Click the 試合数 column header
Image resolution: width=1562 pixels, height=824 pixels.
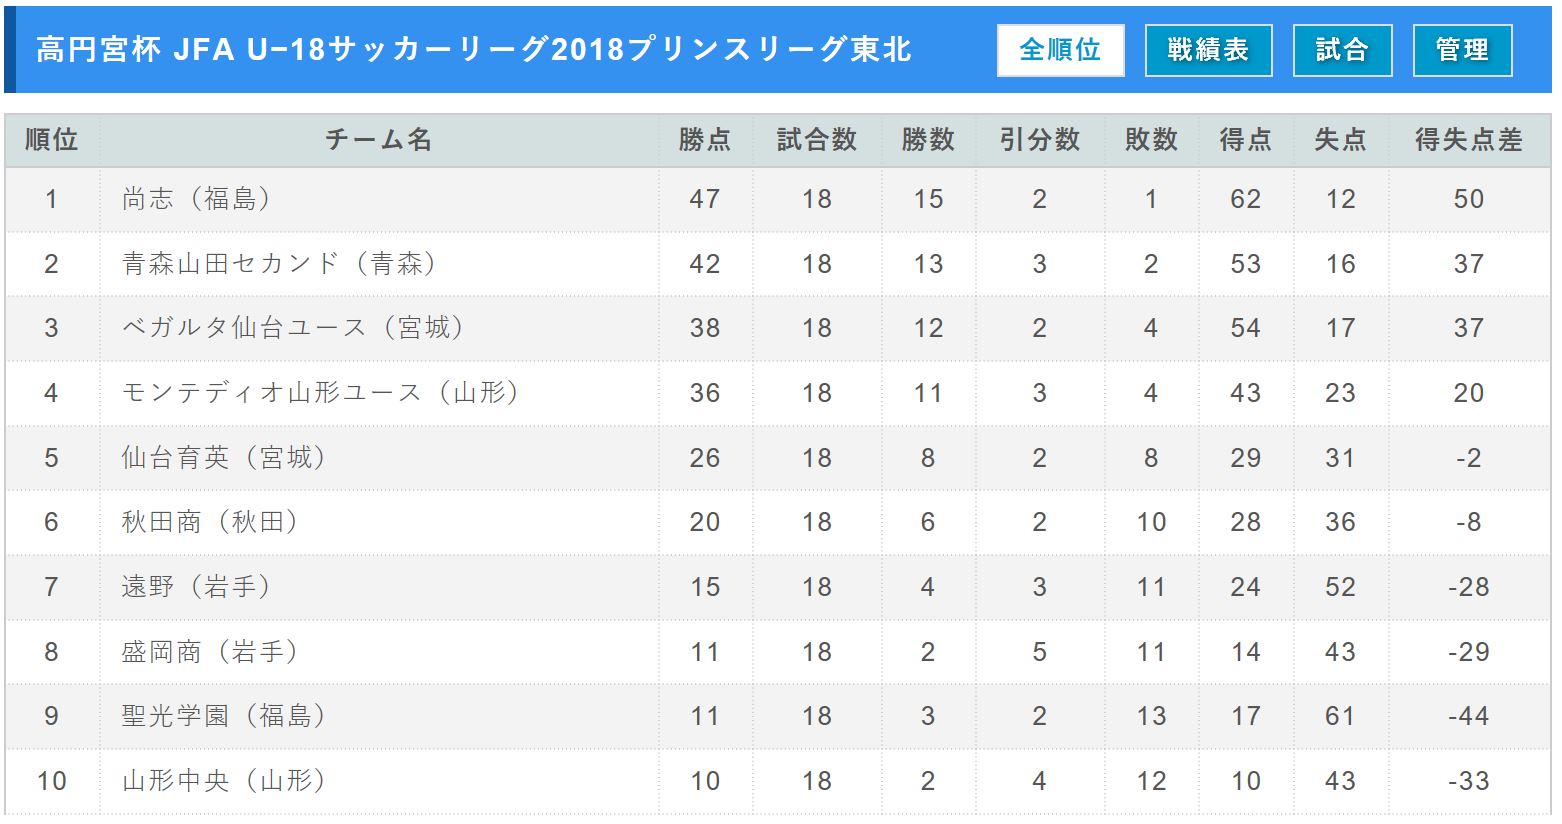[816, 140]
